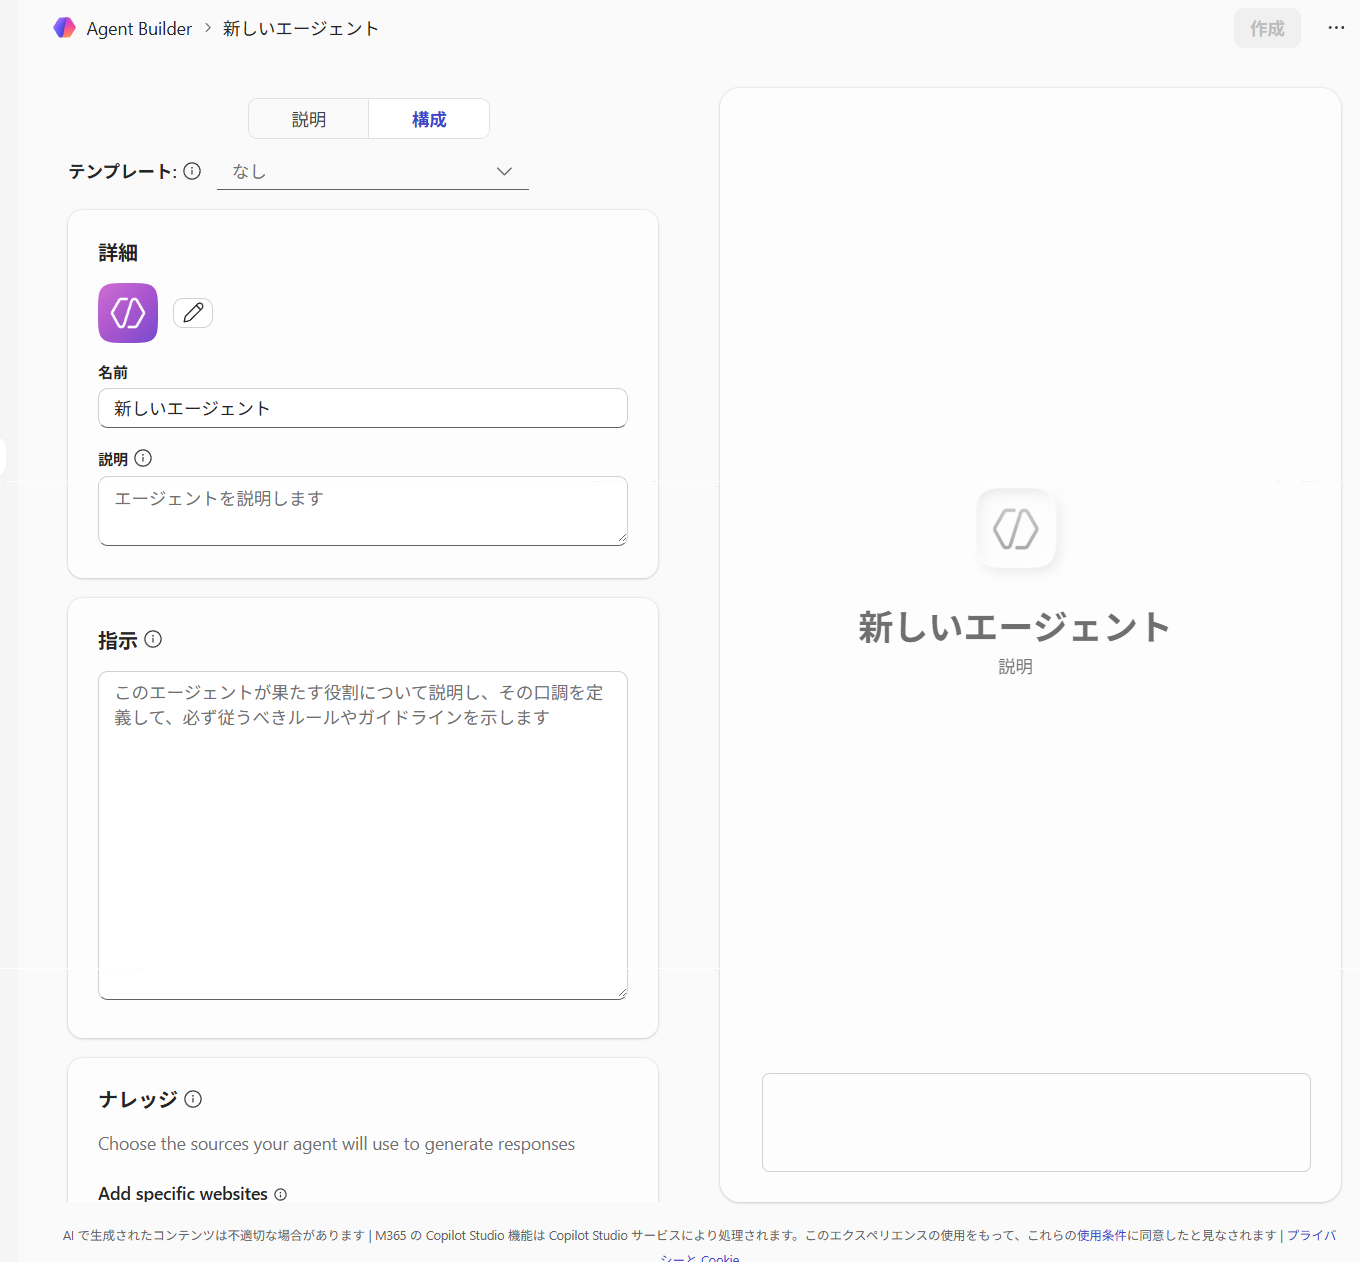Click the info icon next to ナレッジ
The height and width of the screenshot is (1262, 1360).
193,1099
